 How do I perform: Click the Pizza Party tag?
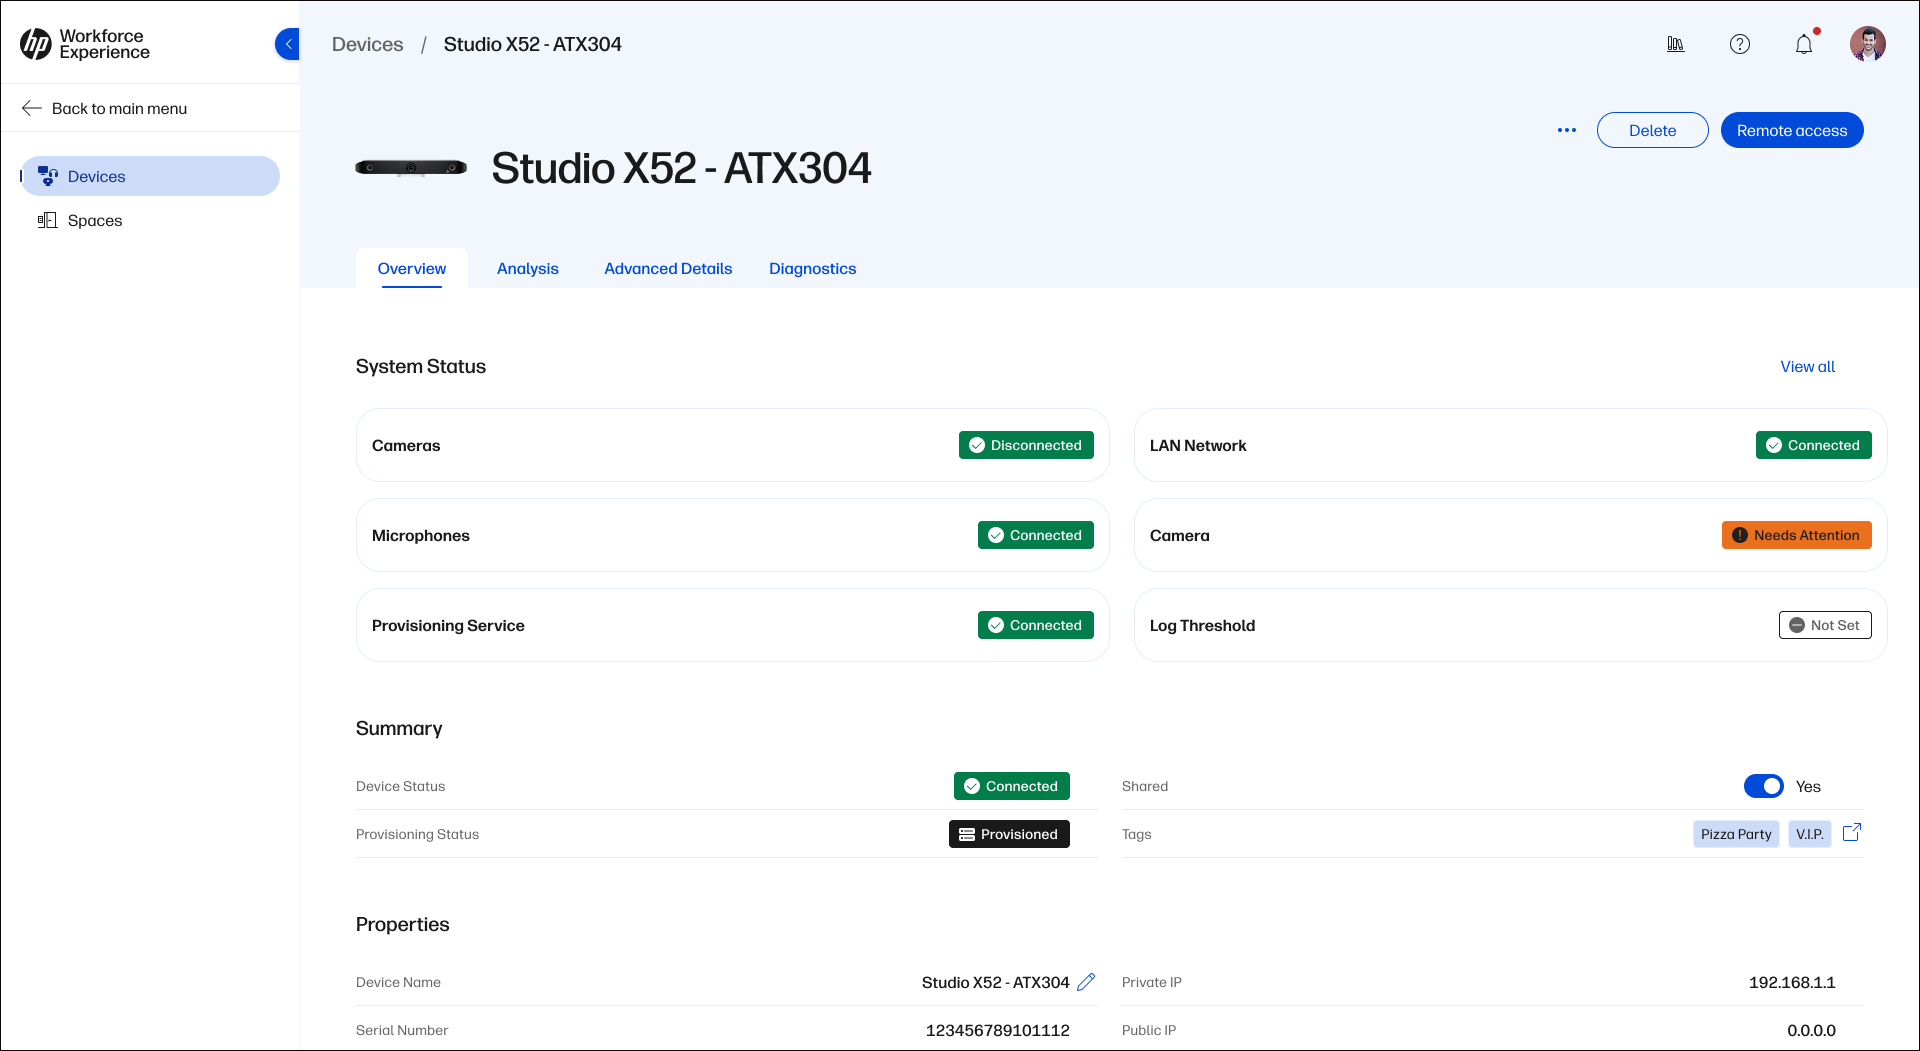coord(1736,834)
